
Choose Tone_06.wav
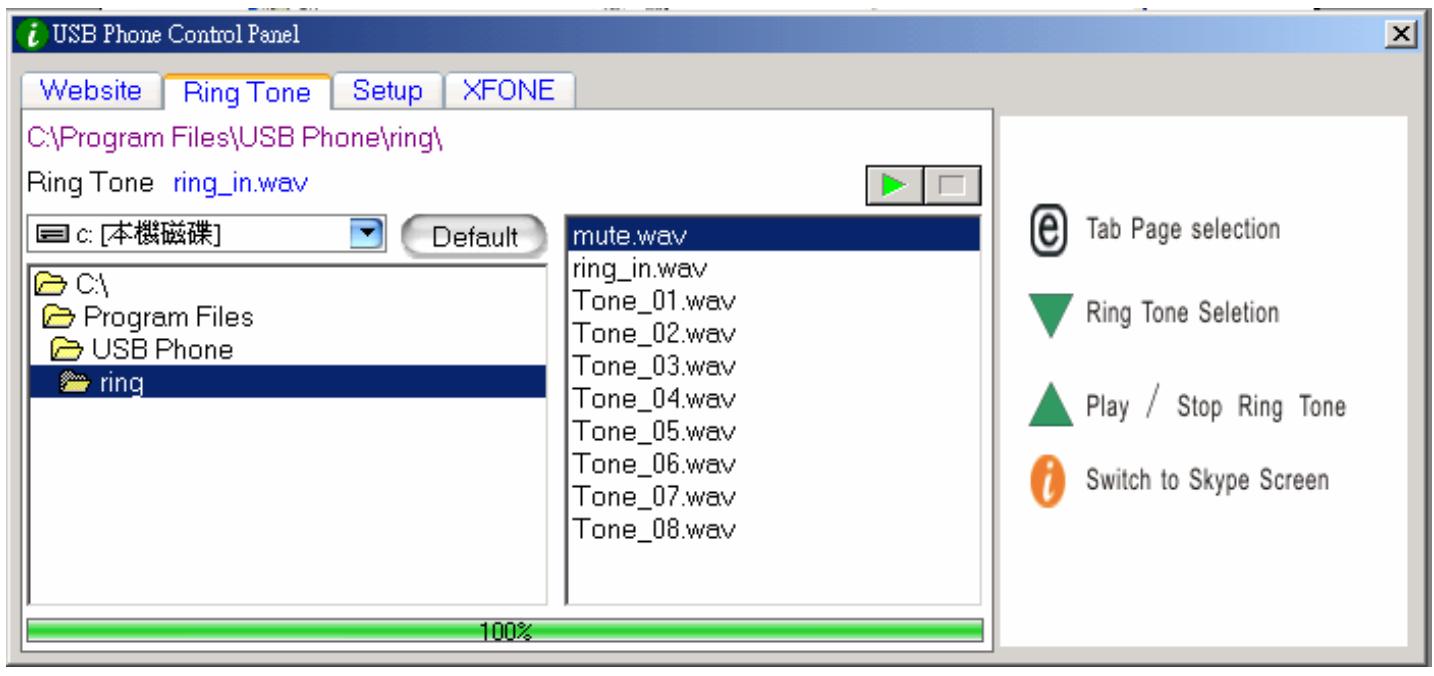point(772,463)
